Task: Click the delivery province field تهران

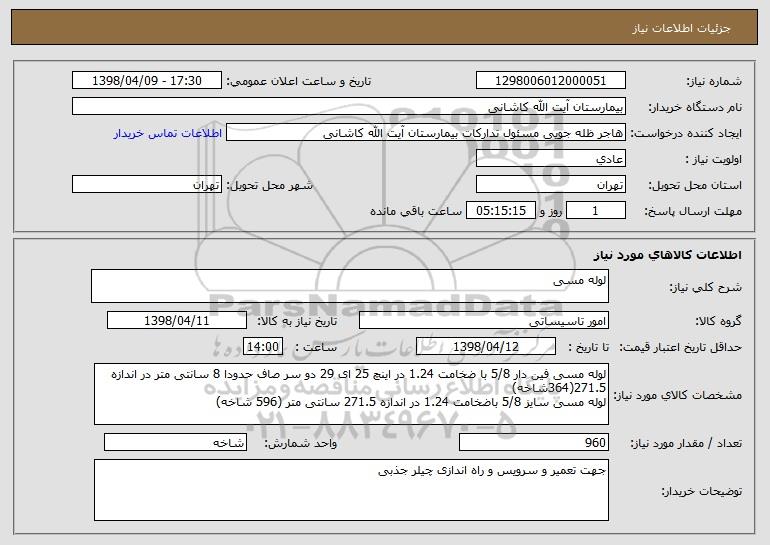Action: click(550, 185)
